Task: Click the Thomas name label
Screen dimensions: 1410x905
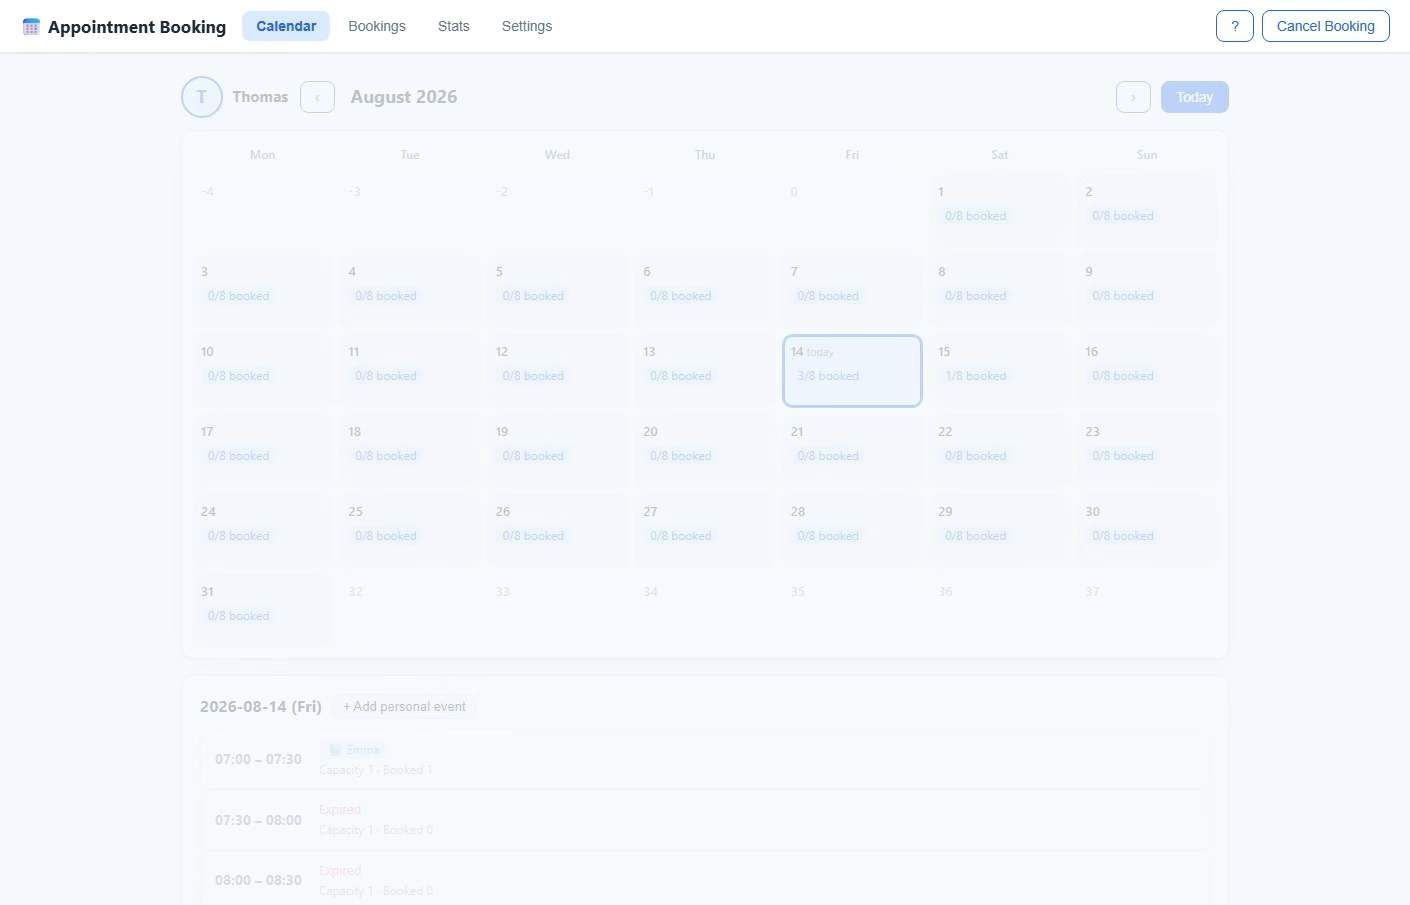Action: [x=260, y=97]
